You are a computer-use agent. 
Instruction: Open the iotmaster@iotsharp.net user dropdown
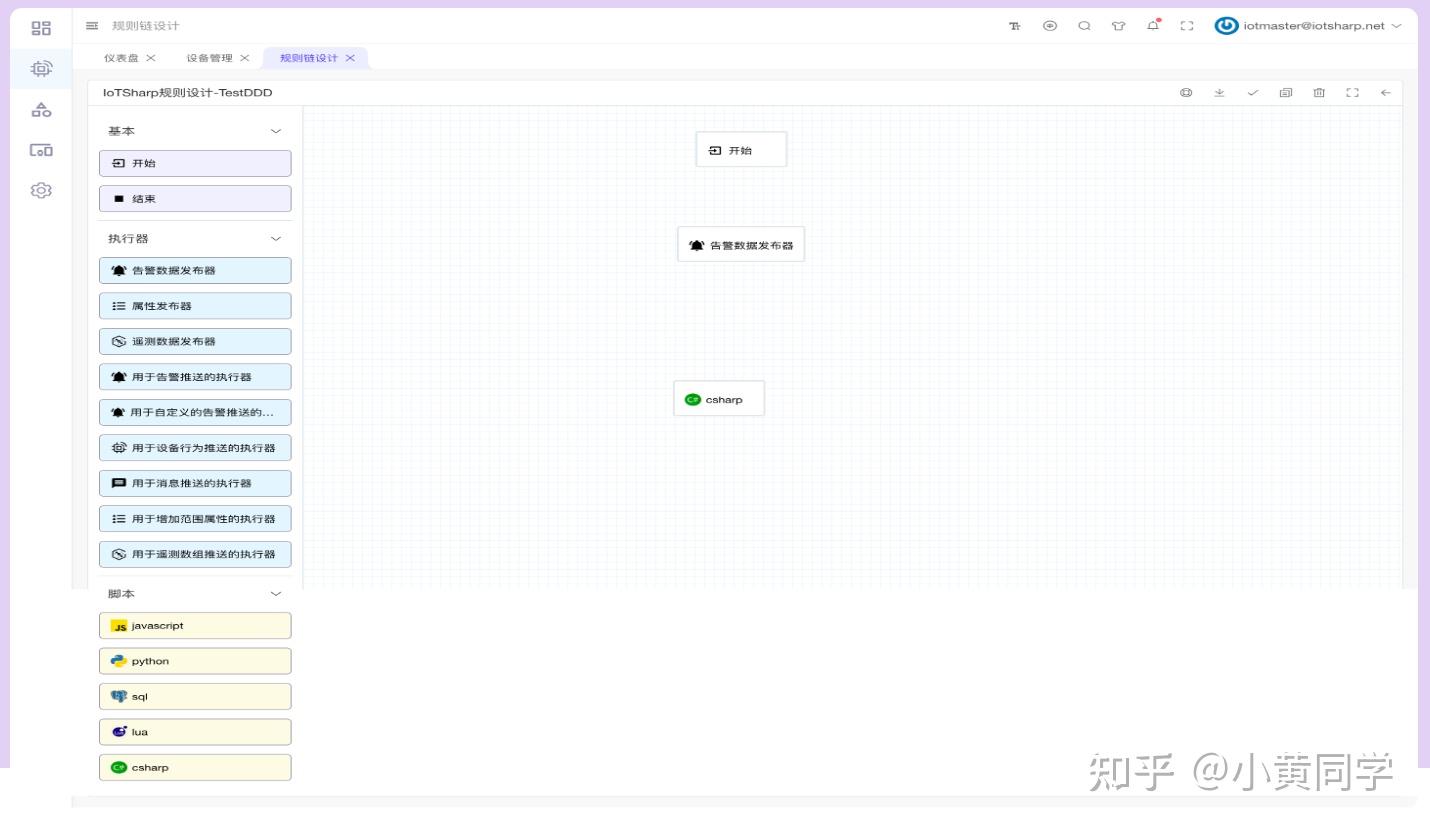[1309, 26]
